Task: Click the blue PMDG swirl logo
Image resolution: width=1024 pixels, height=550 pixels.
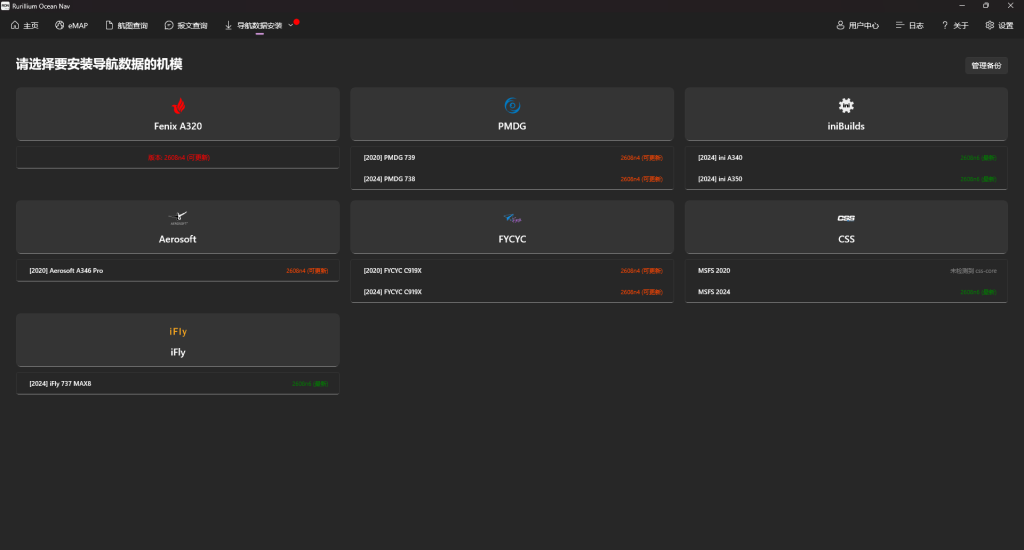Action: 512,106
